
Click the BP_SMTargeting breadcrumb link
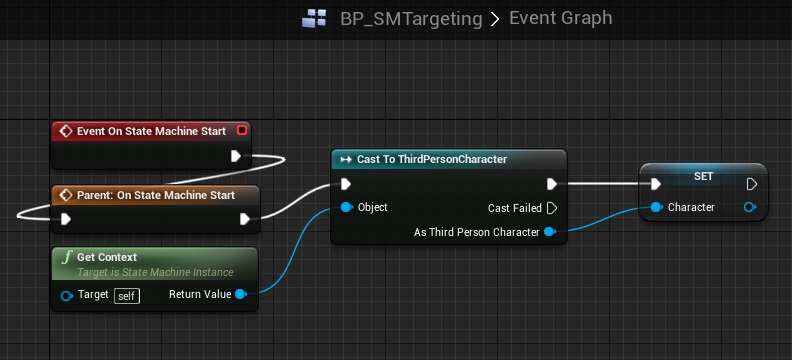[x=411, y=19]
